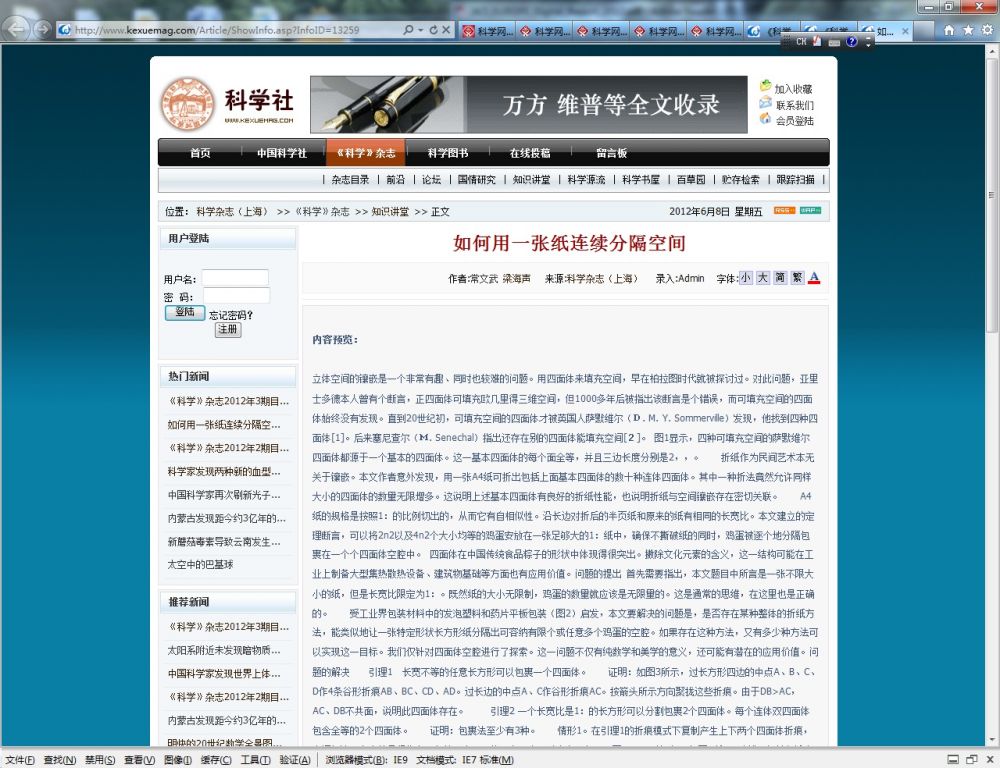This screenshot has width=1000, height=768.
Task: Click the 加入收藏 link
Action: (793, 89)
